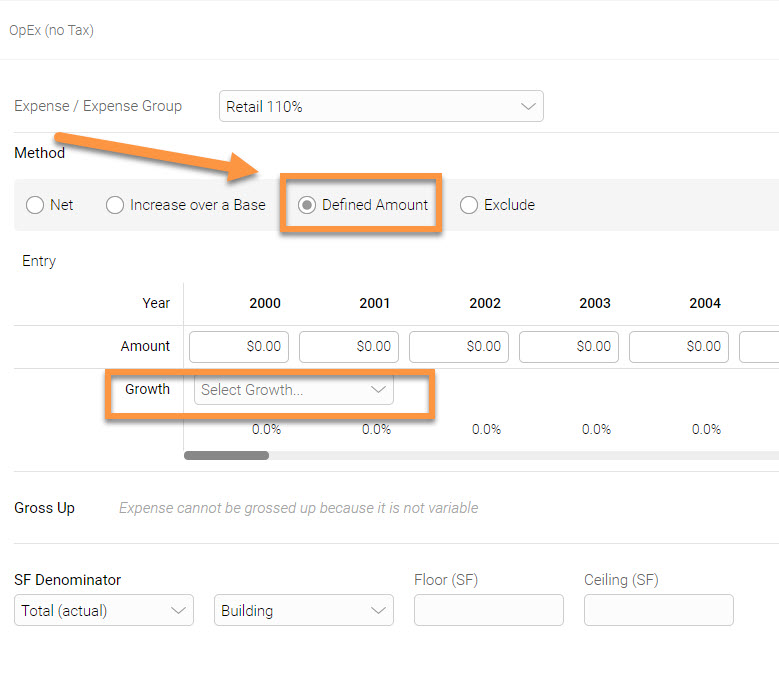Open the Building dropdown
This screenshot has width=779, height=688.
[303, 610]
